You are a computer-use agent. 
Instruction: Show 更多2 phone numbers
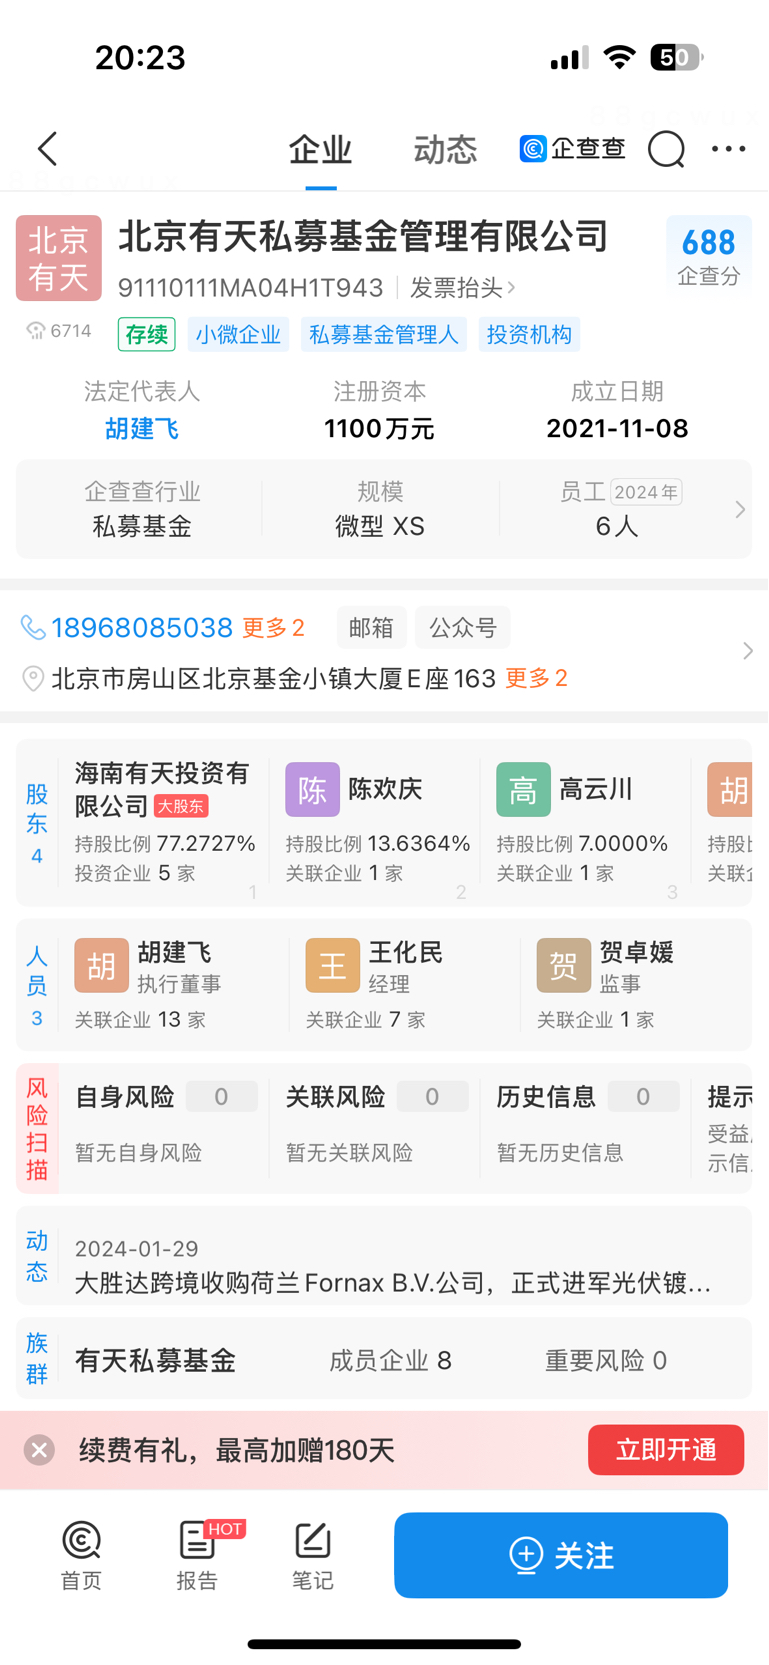[273, 628]
